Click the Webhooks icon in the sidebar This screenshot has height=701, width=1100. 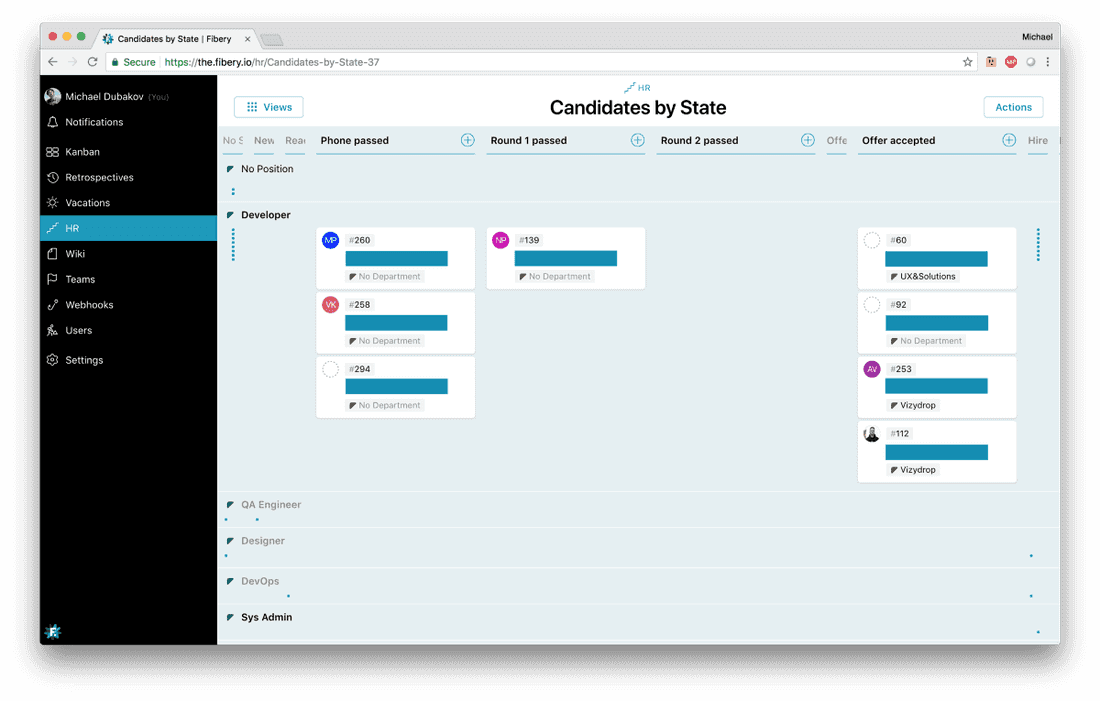[52, 304]
